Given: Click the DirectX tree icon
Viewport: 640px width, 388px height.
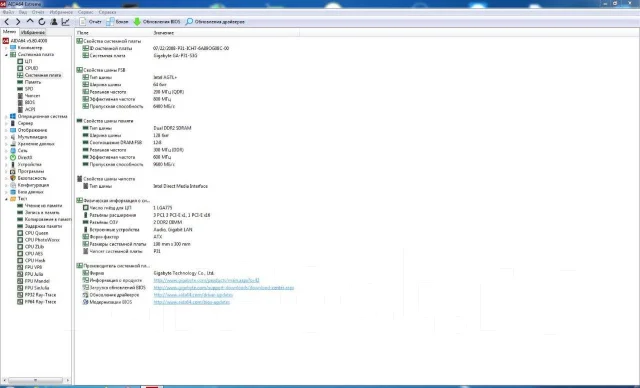Looking at the screenshot, I should pyautogui.click(x=13, y=157).
